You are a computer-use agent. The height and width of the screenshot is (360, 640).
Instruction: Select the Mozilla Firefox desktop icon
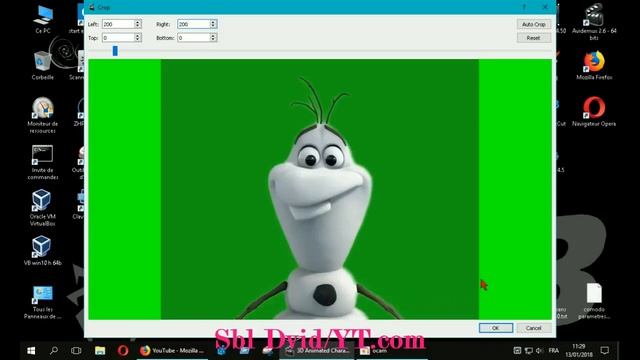[x=594, y=65]
